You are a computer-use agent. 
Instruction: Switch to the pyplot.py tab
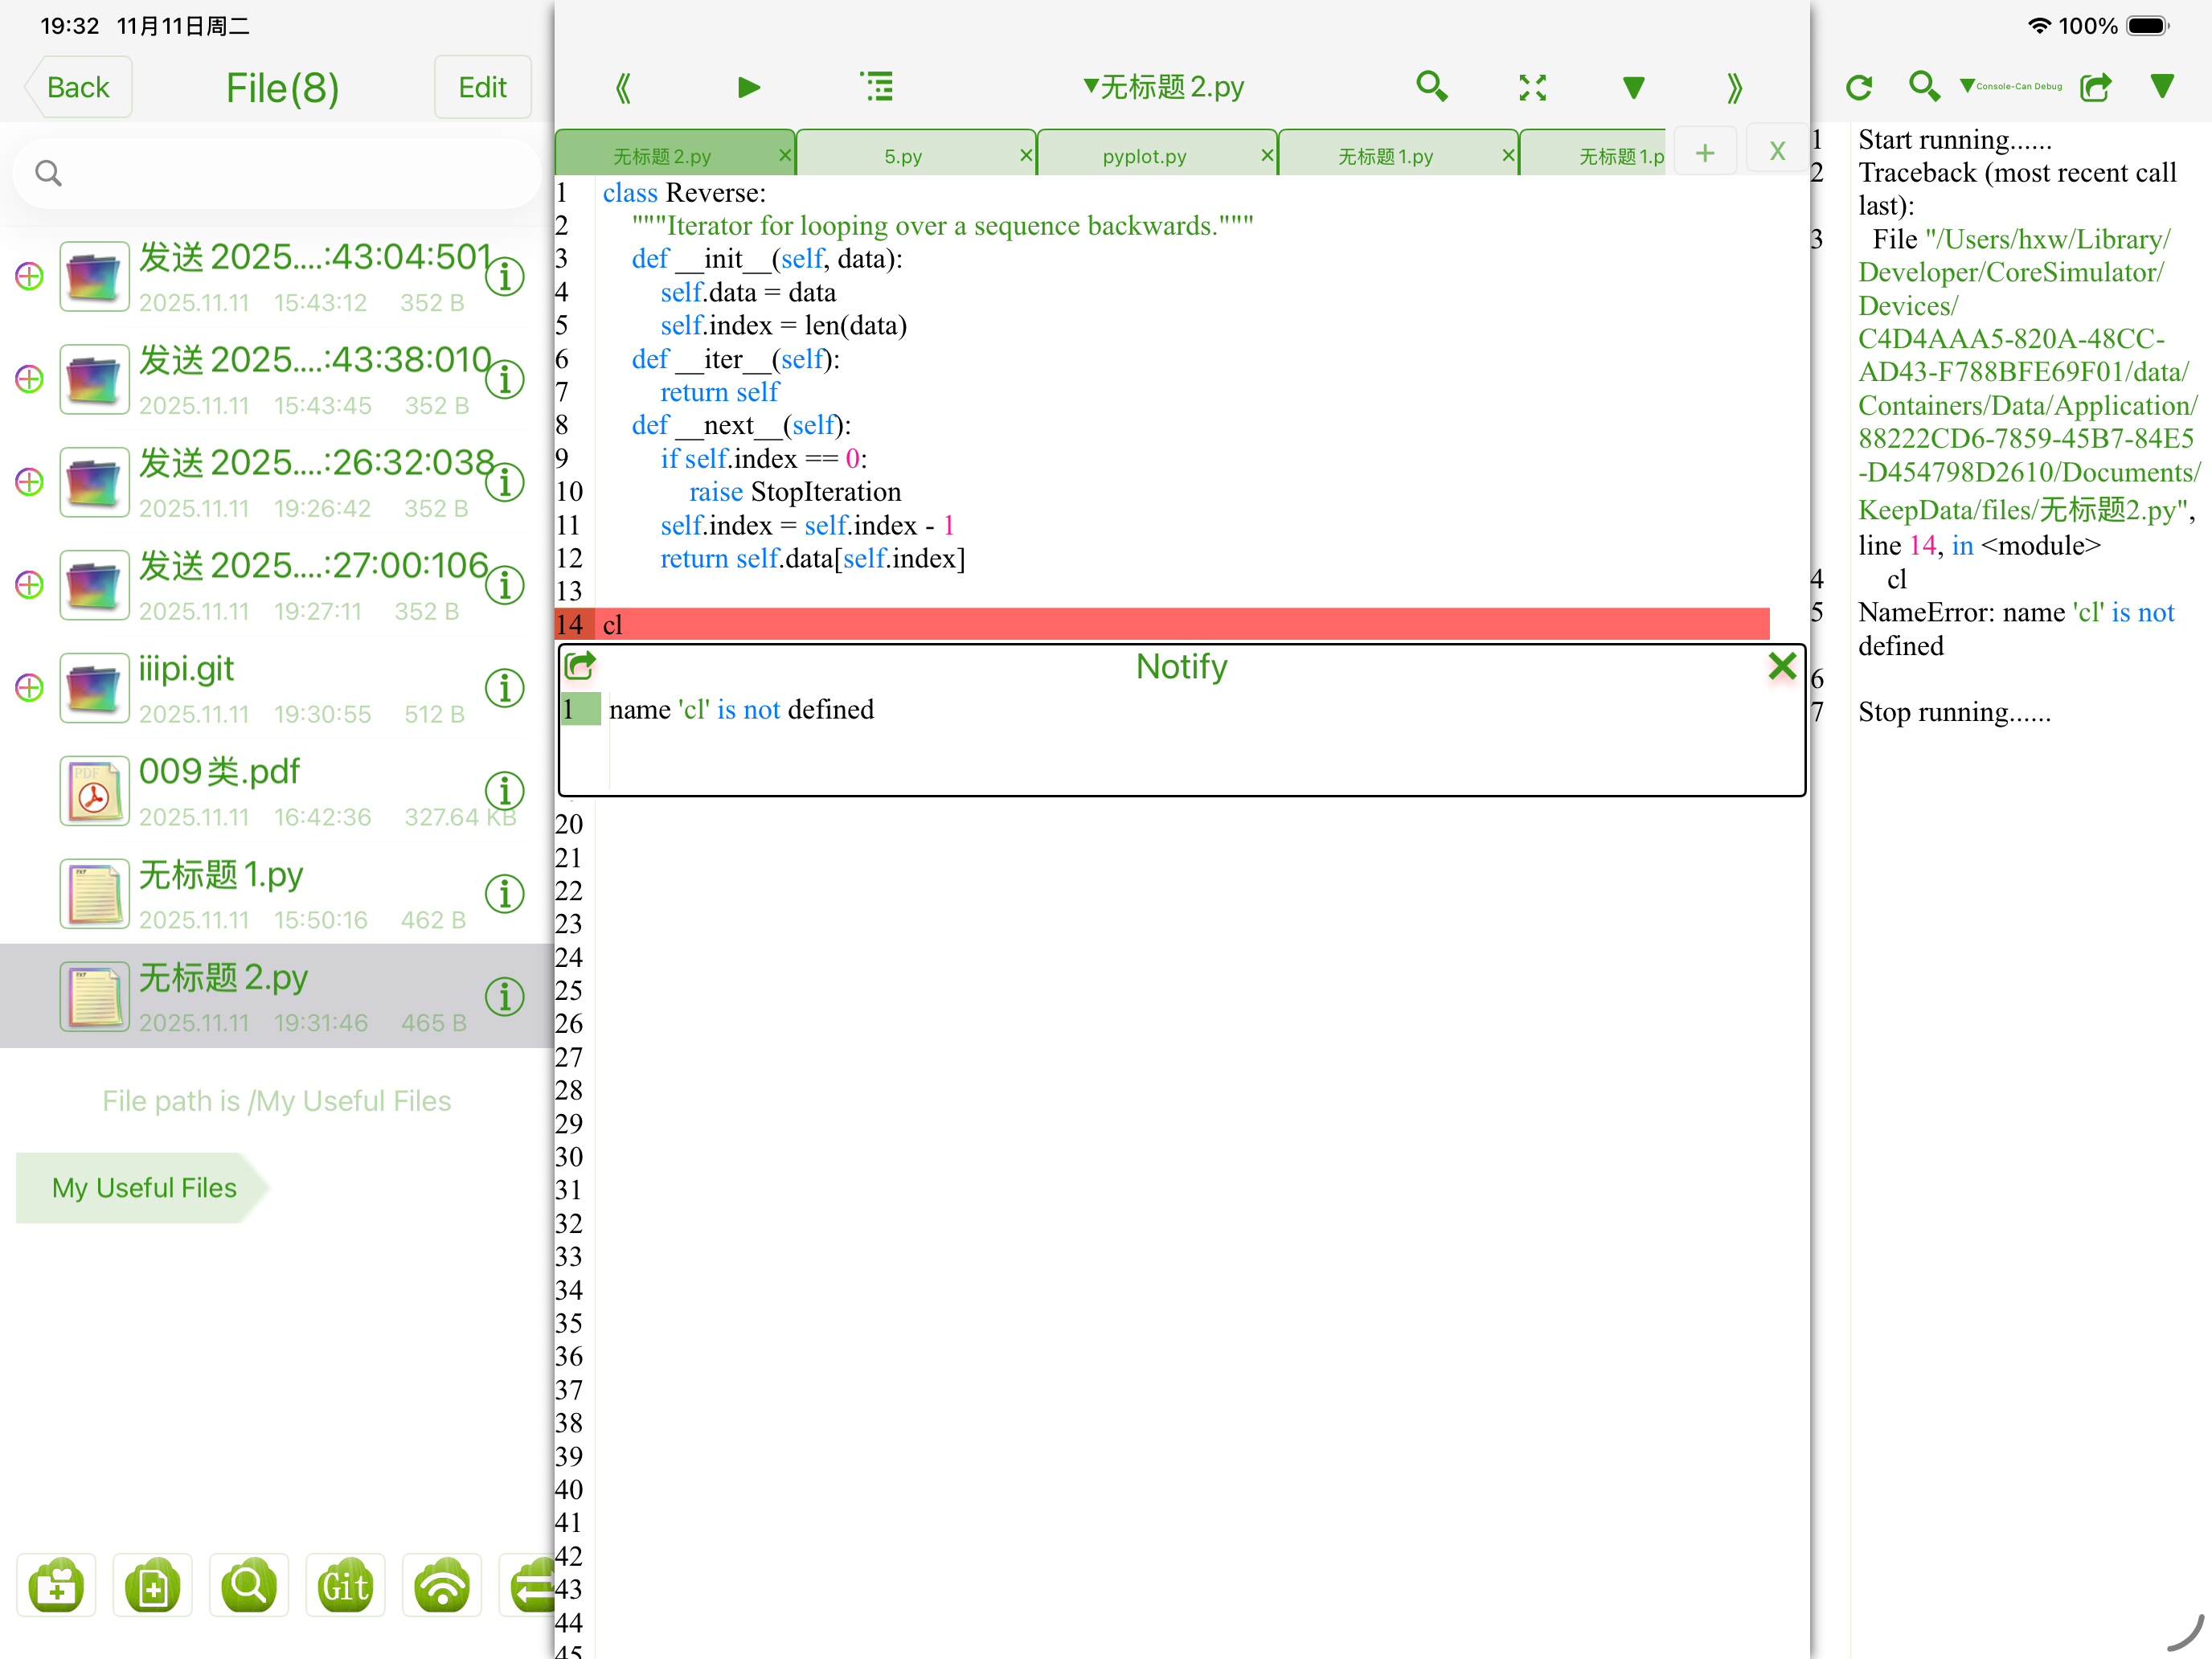[x=1144, y=156]
